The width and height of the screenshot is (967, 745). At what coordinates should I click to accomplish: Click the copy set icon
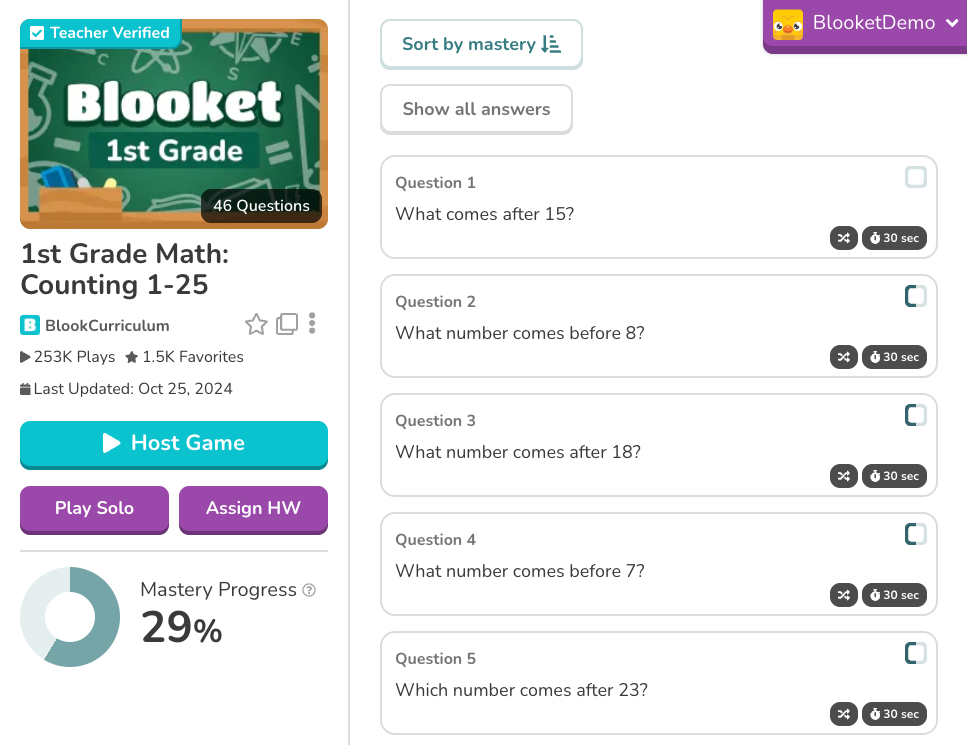(287, 324)
